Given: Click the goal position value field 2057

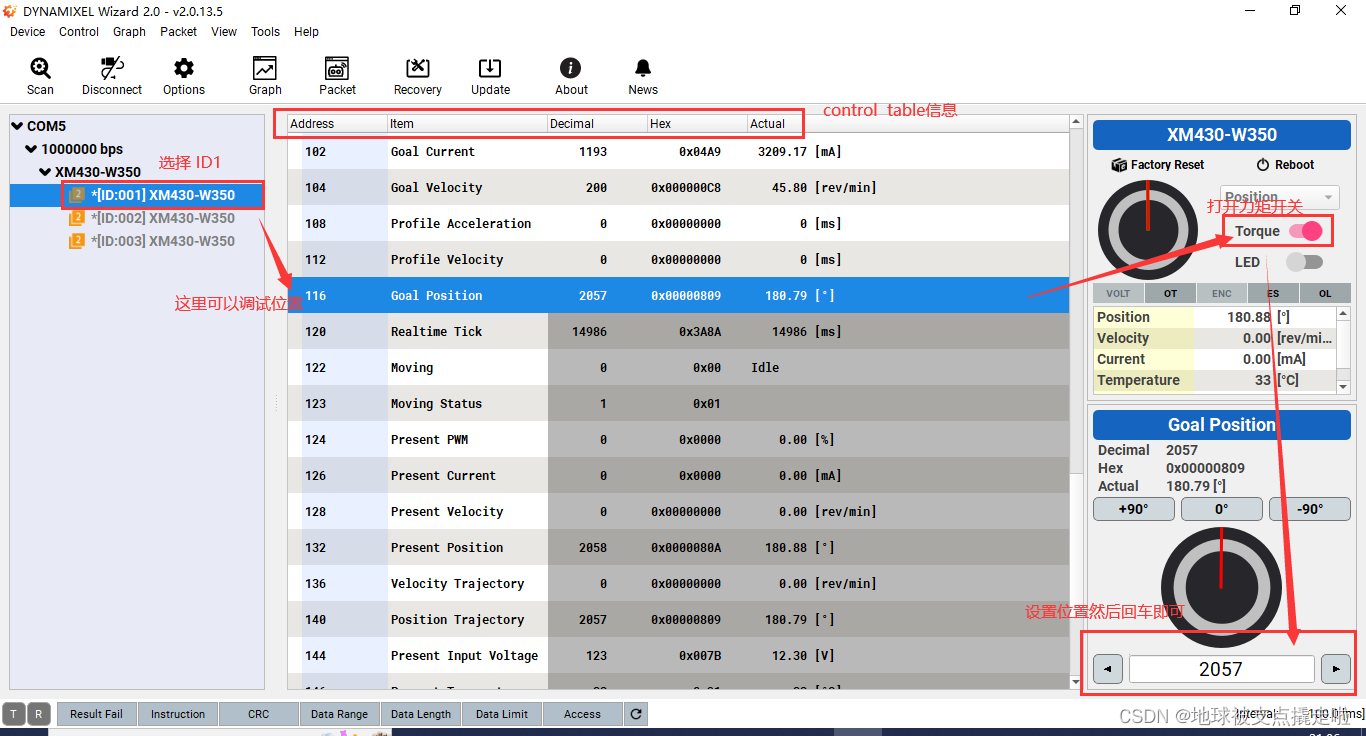Looking at the screenshot, I should 1221,669.
